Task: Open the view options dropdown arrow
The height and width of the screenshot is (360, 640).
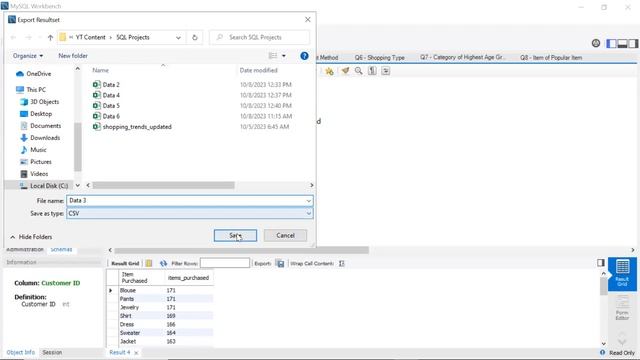Action: tap(284, 56)
